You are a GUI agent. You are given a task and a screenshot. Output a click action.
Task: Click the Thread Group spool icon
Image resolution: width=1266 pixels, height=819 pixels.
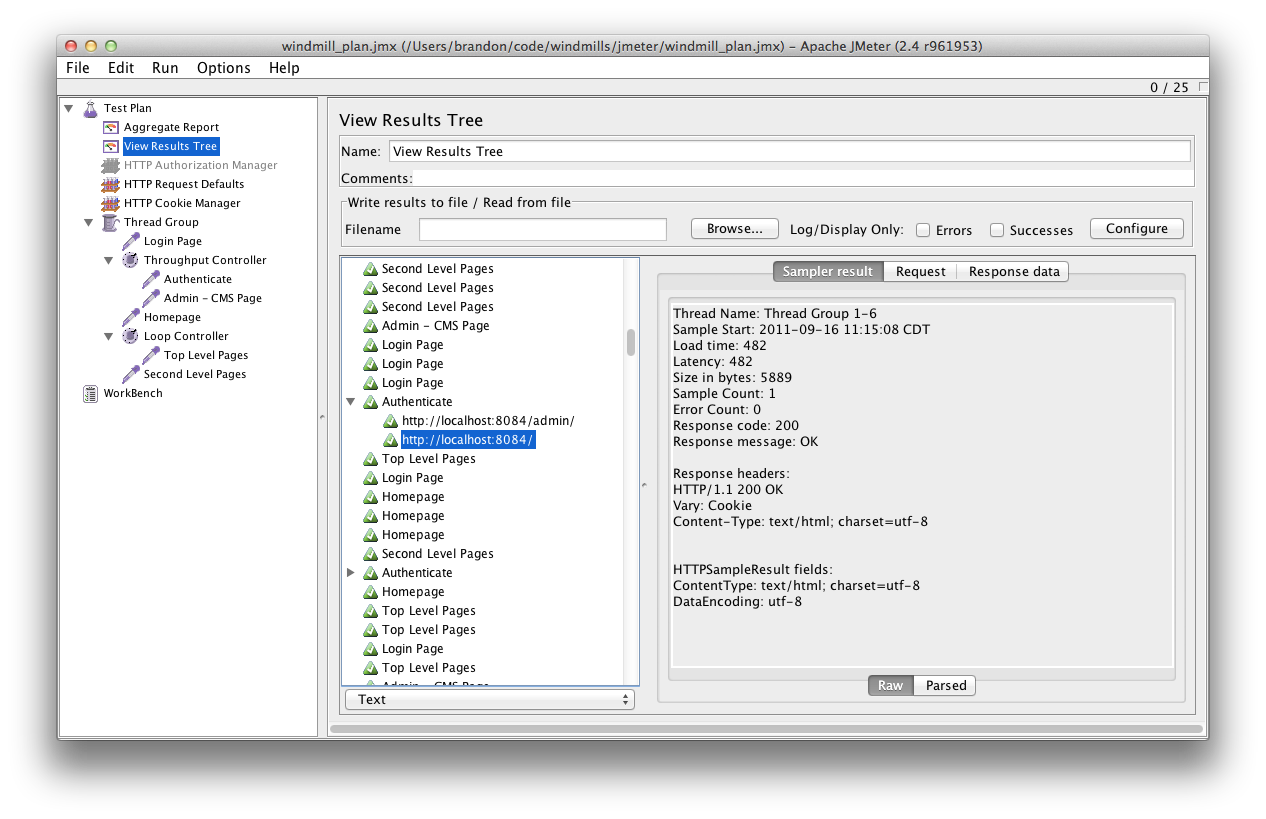pyautogui.click(x=110, y=222)
